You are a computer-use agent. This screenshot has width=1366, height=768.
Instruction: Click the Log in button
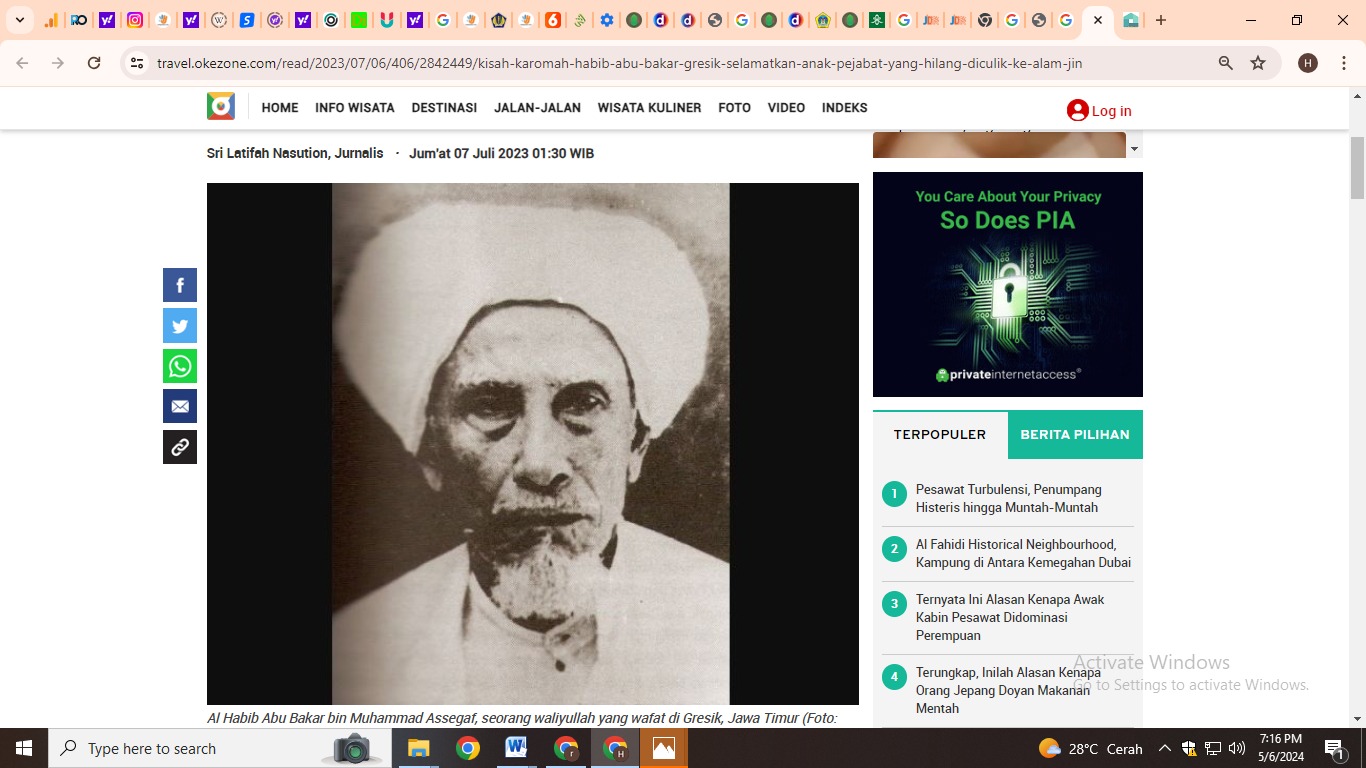point(1099,110)
